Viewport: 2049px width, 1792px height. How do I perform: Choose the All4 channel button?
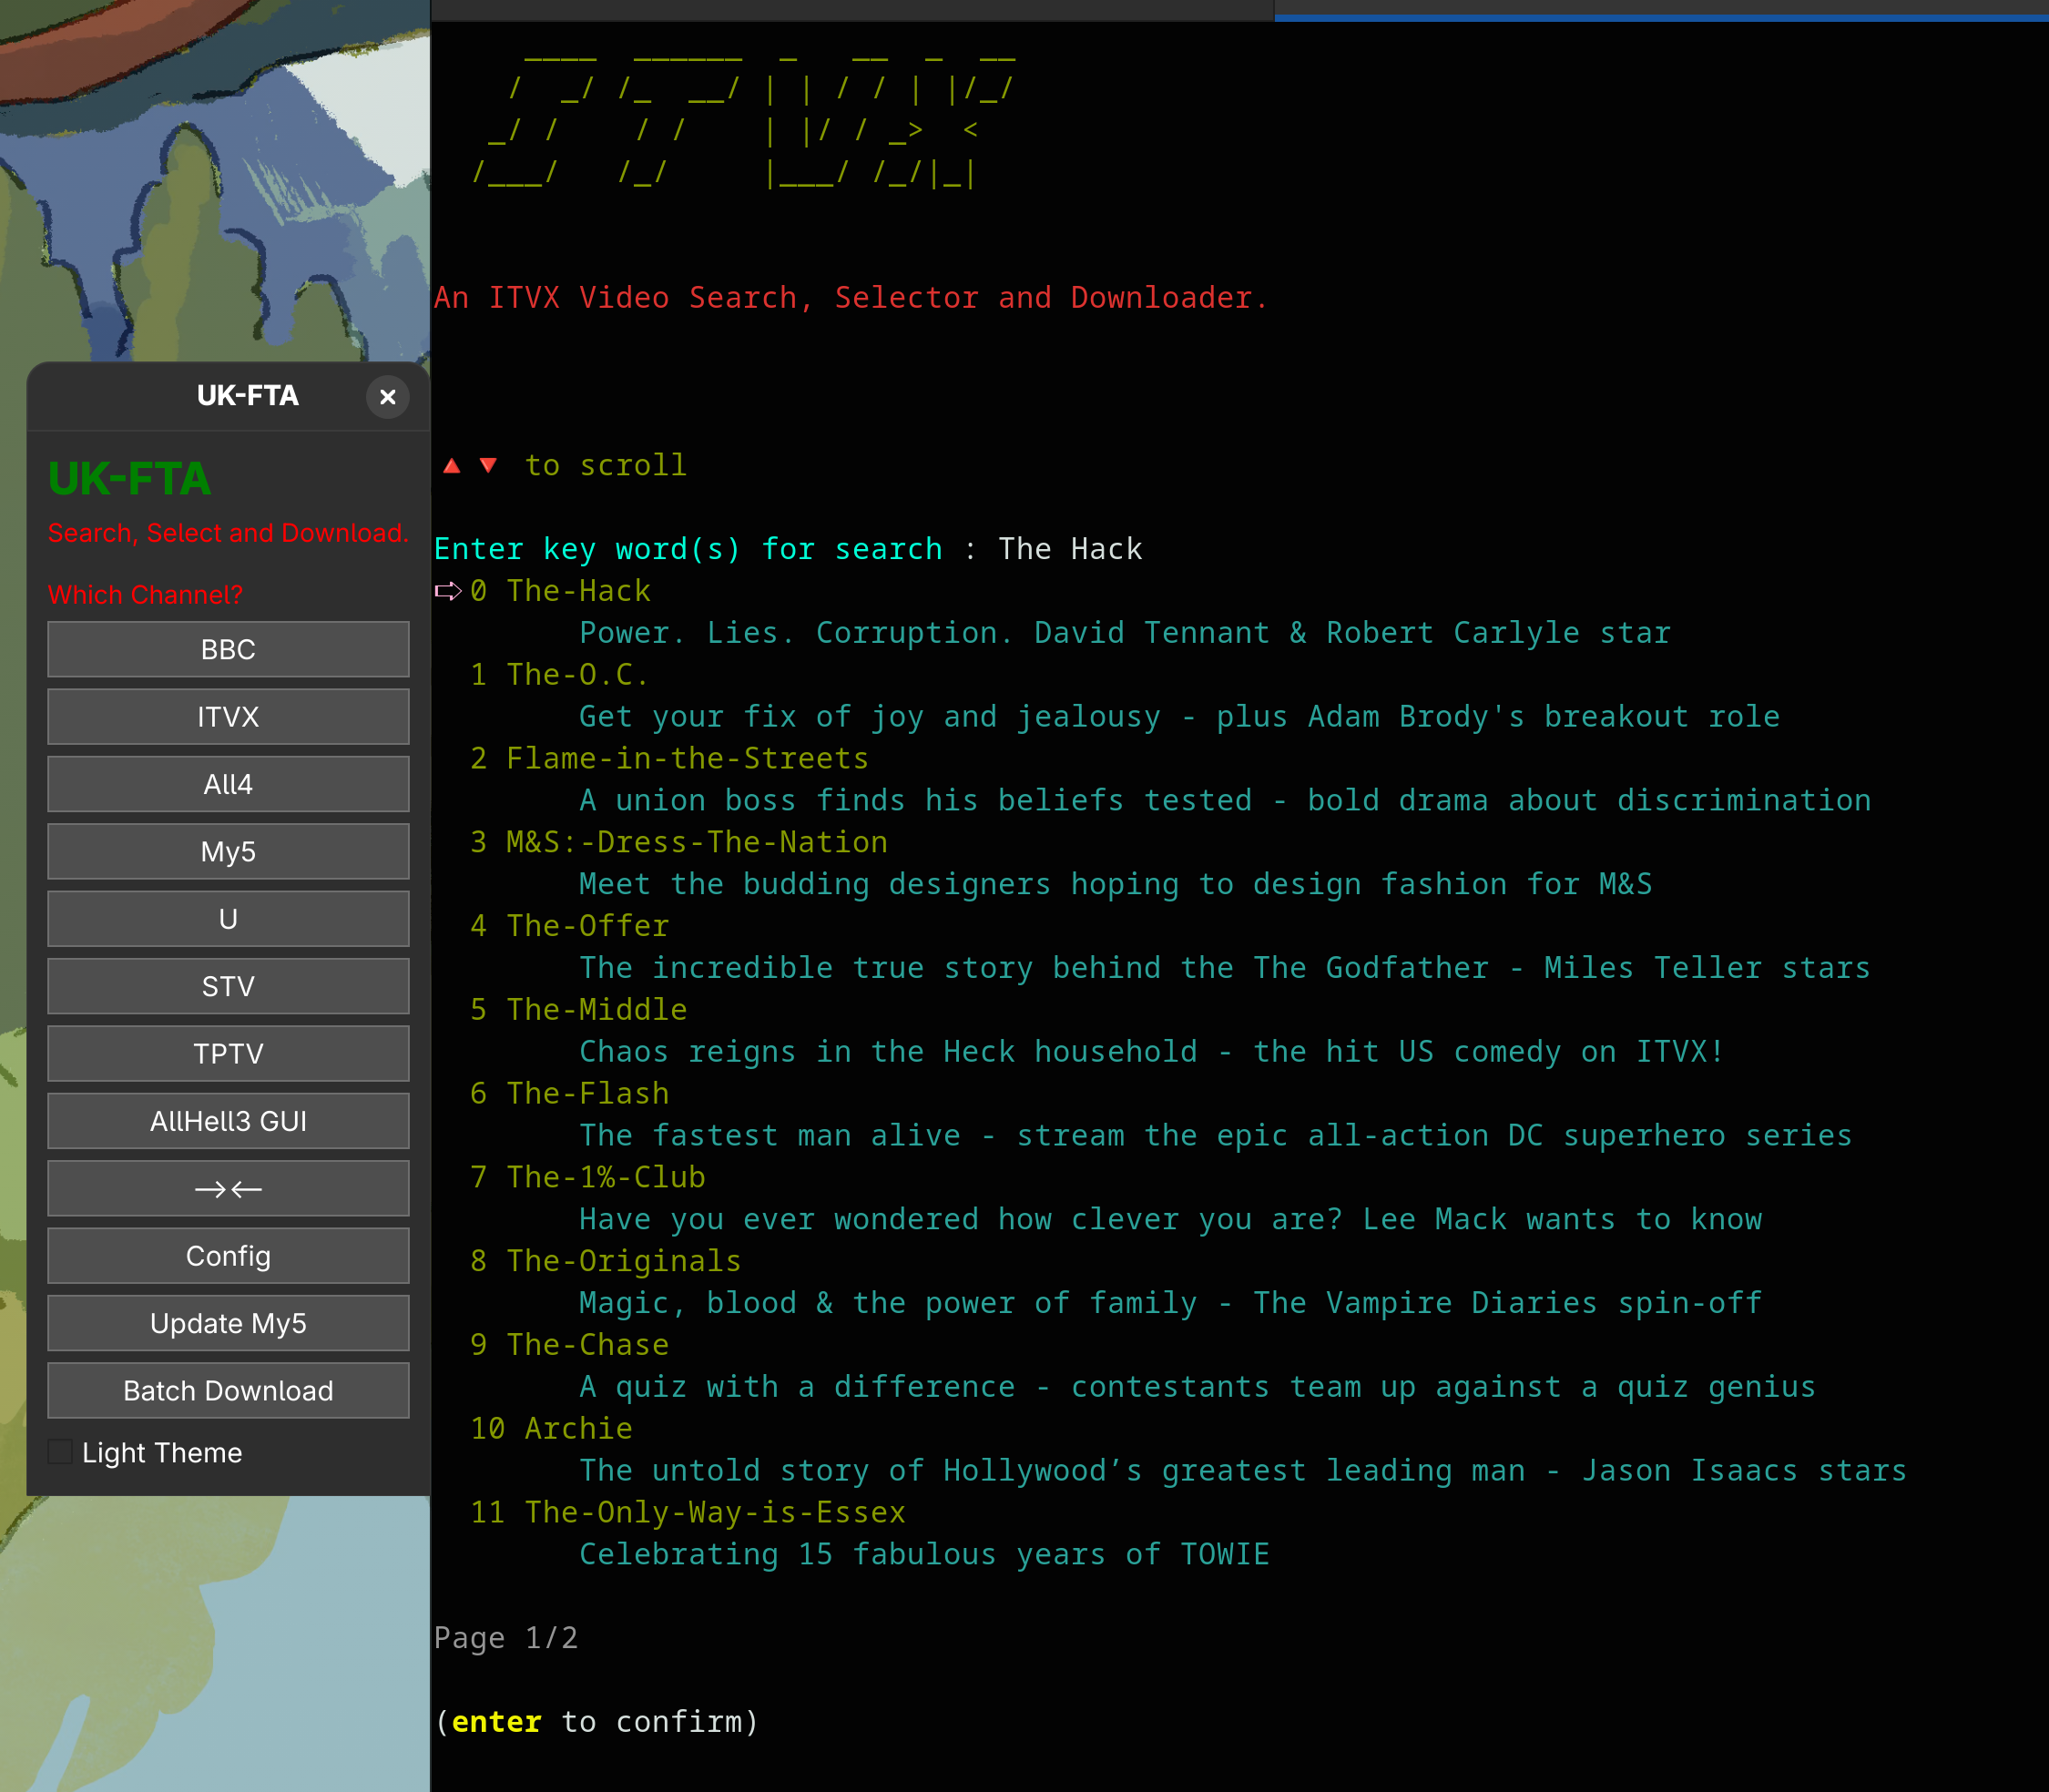(228, 784)
